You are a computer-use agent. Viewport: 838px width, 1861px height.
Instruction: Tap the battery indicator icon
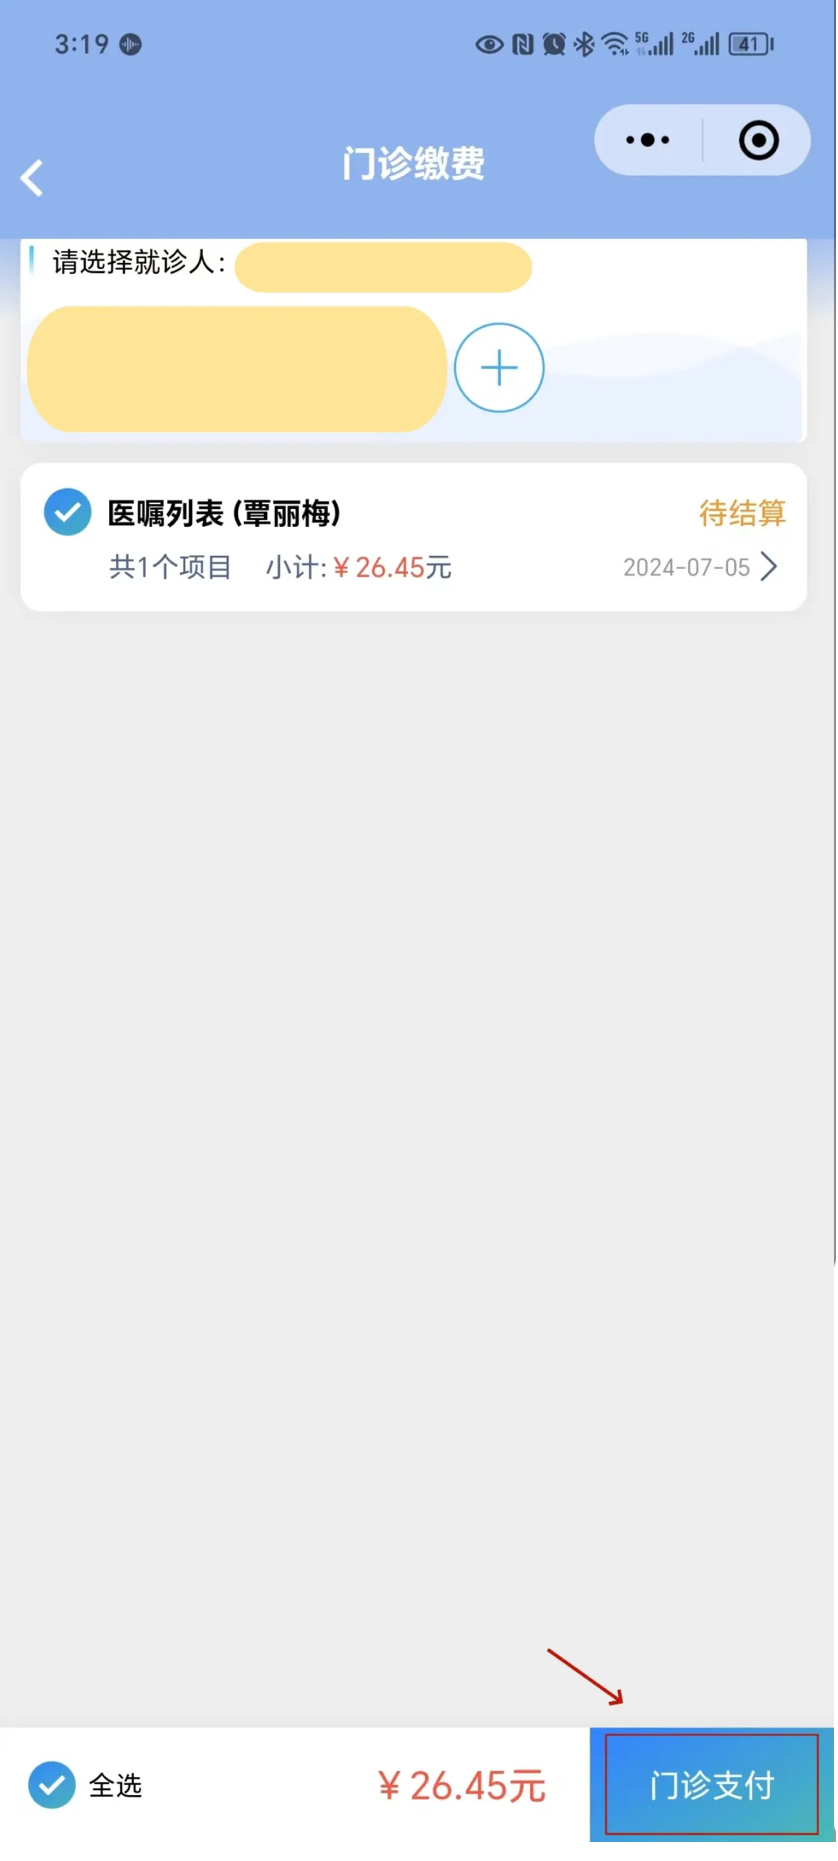tap(751, 44)
